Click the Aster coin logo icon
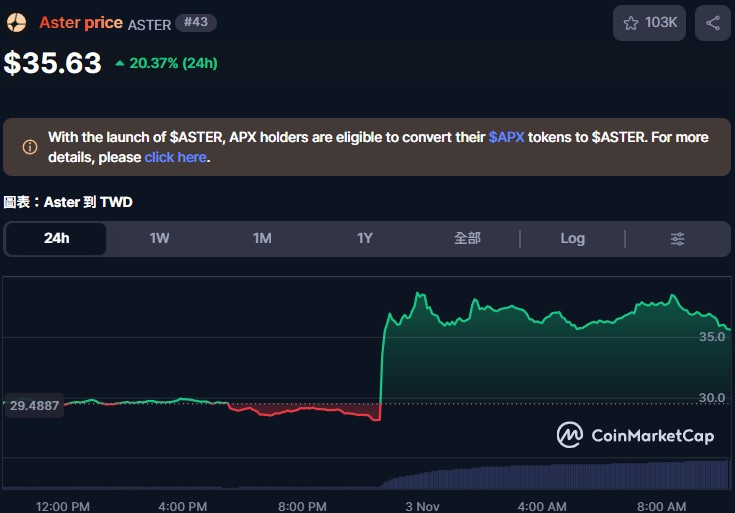The width and height of the screenshot is (735, 513). point(17,22)
